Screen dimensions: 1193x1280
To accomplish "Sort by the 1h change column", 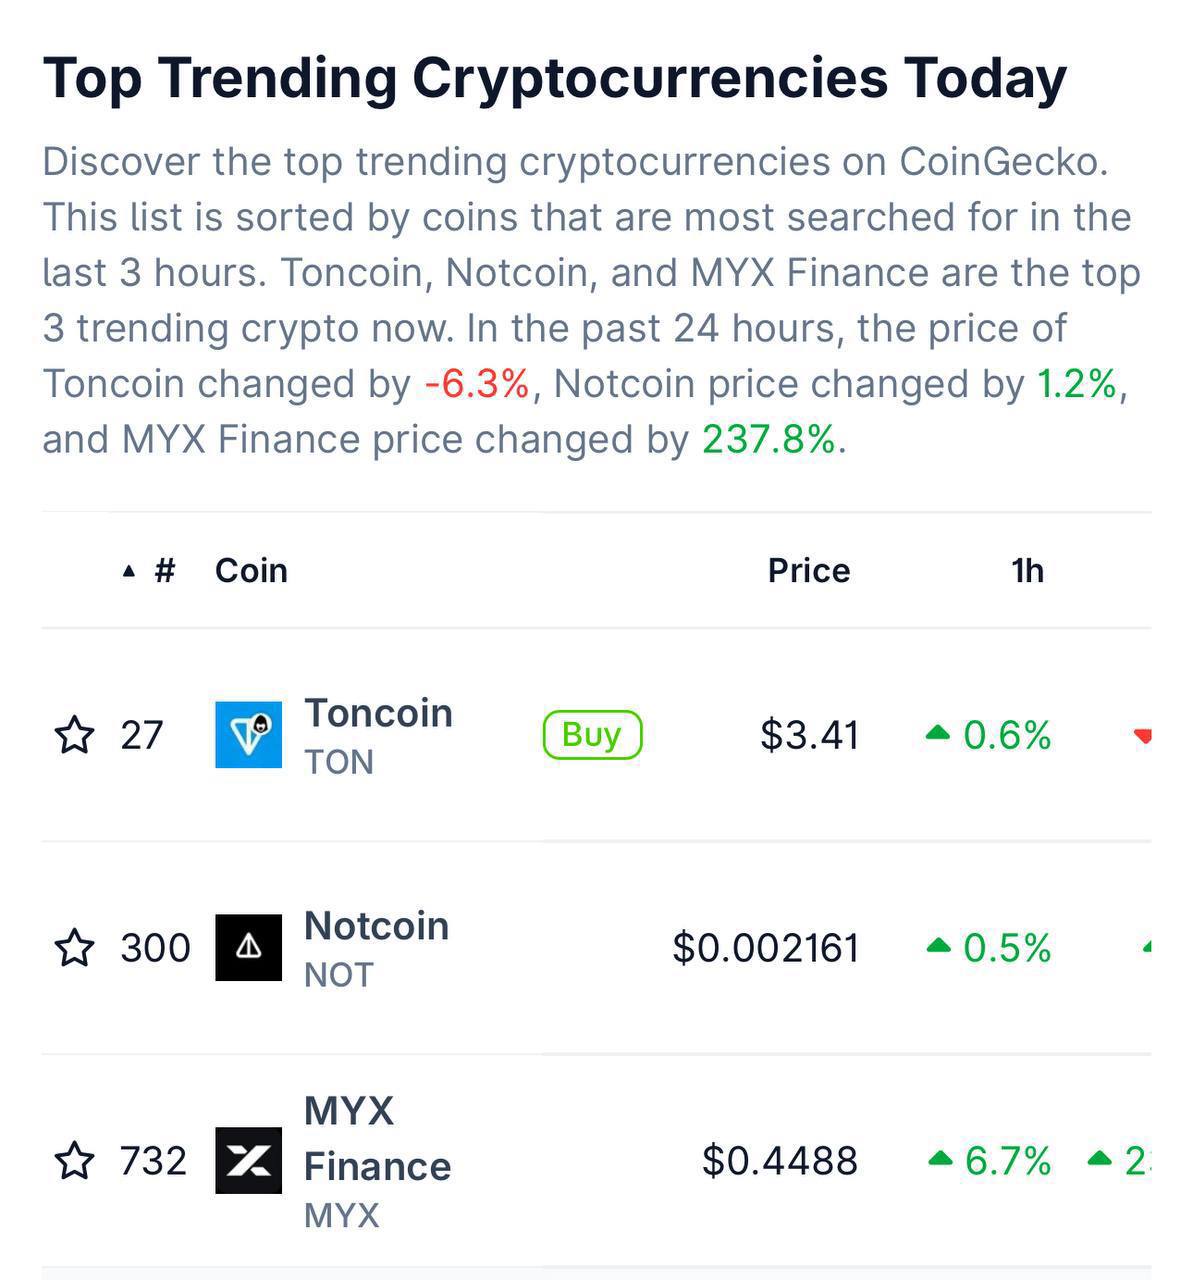I will click(x=1027, y=571).
